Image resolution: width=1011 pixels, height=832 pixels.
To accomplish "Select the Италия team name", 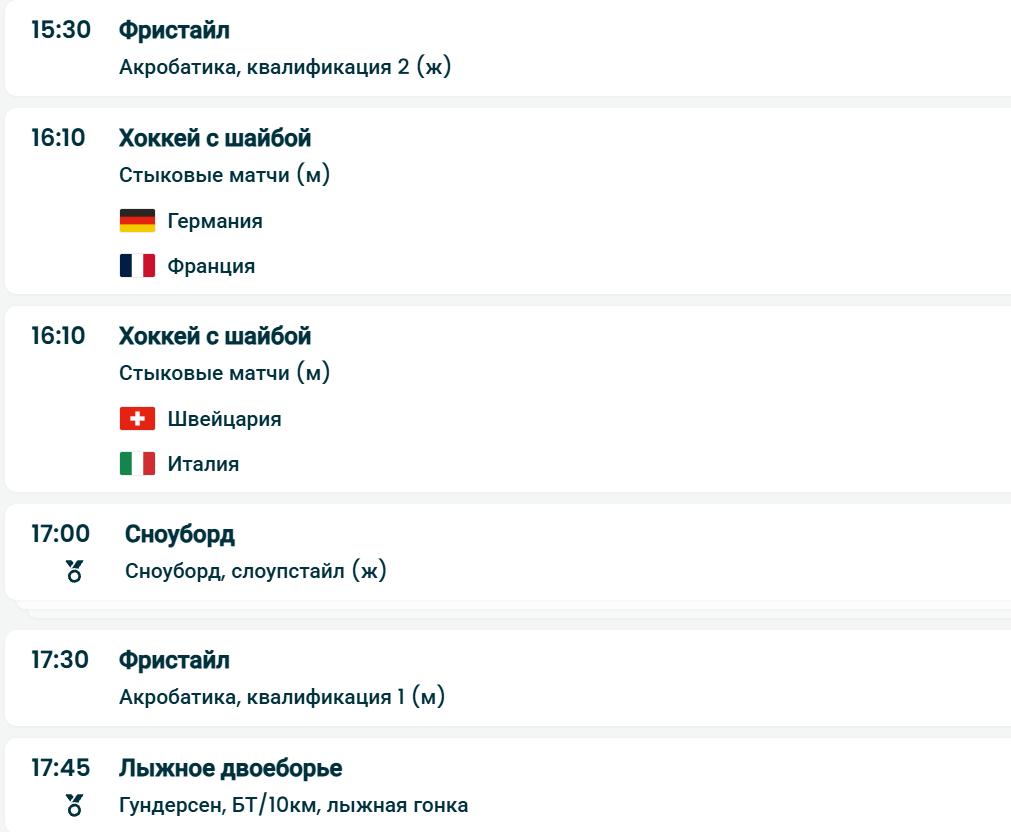I will pyautogui.click(x=203, y=464).
